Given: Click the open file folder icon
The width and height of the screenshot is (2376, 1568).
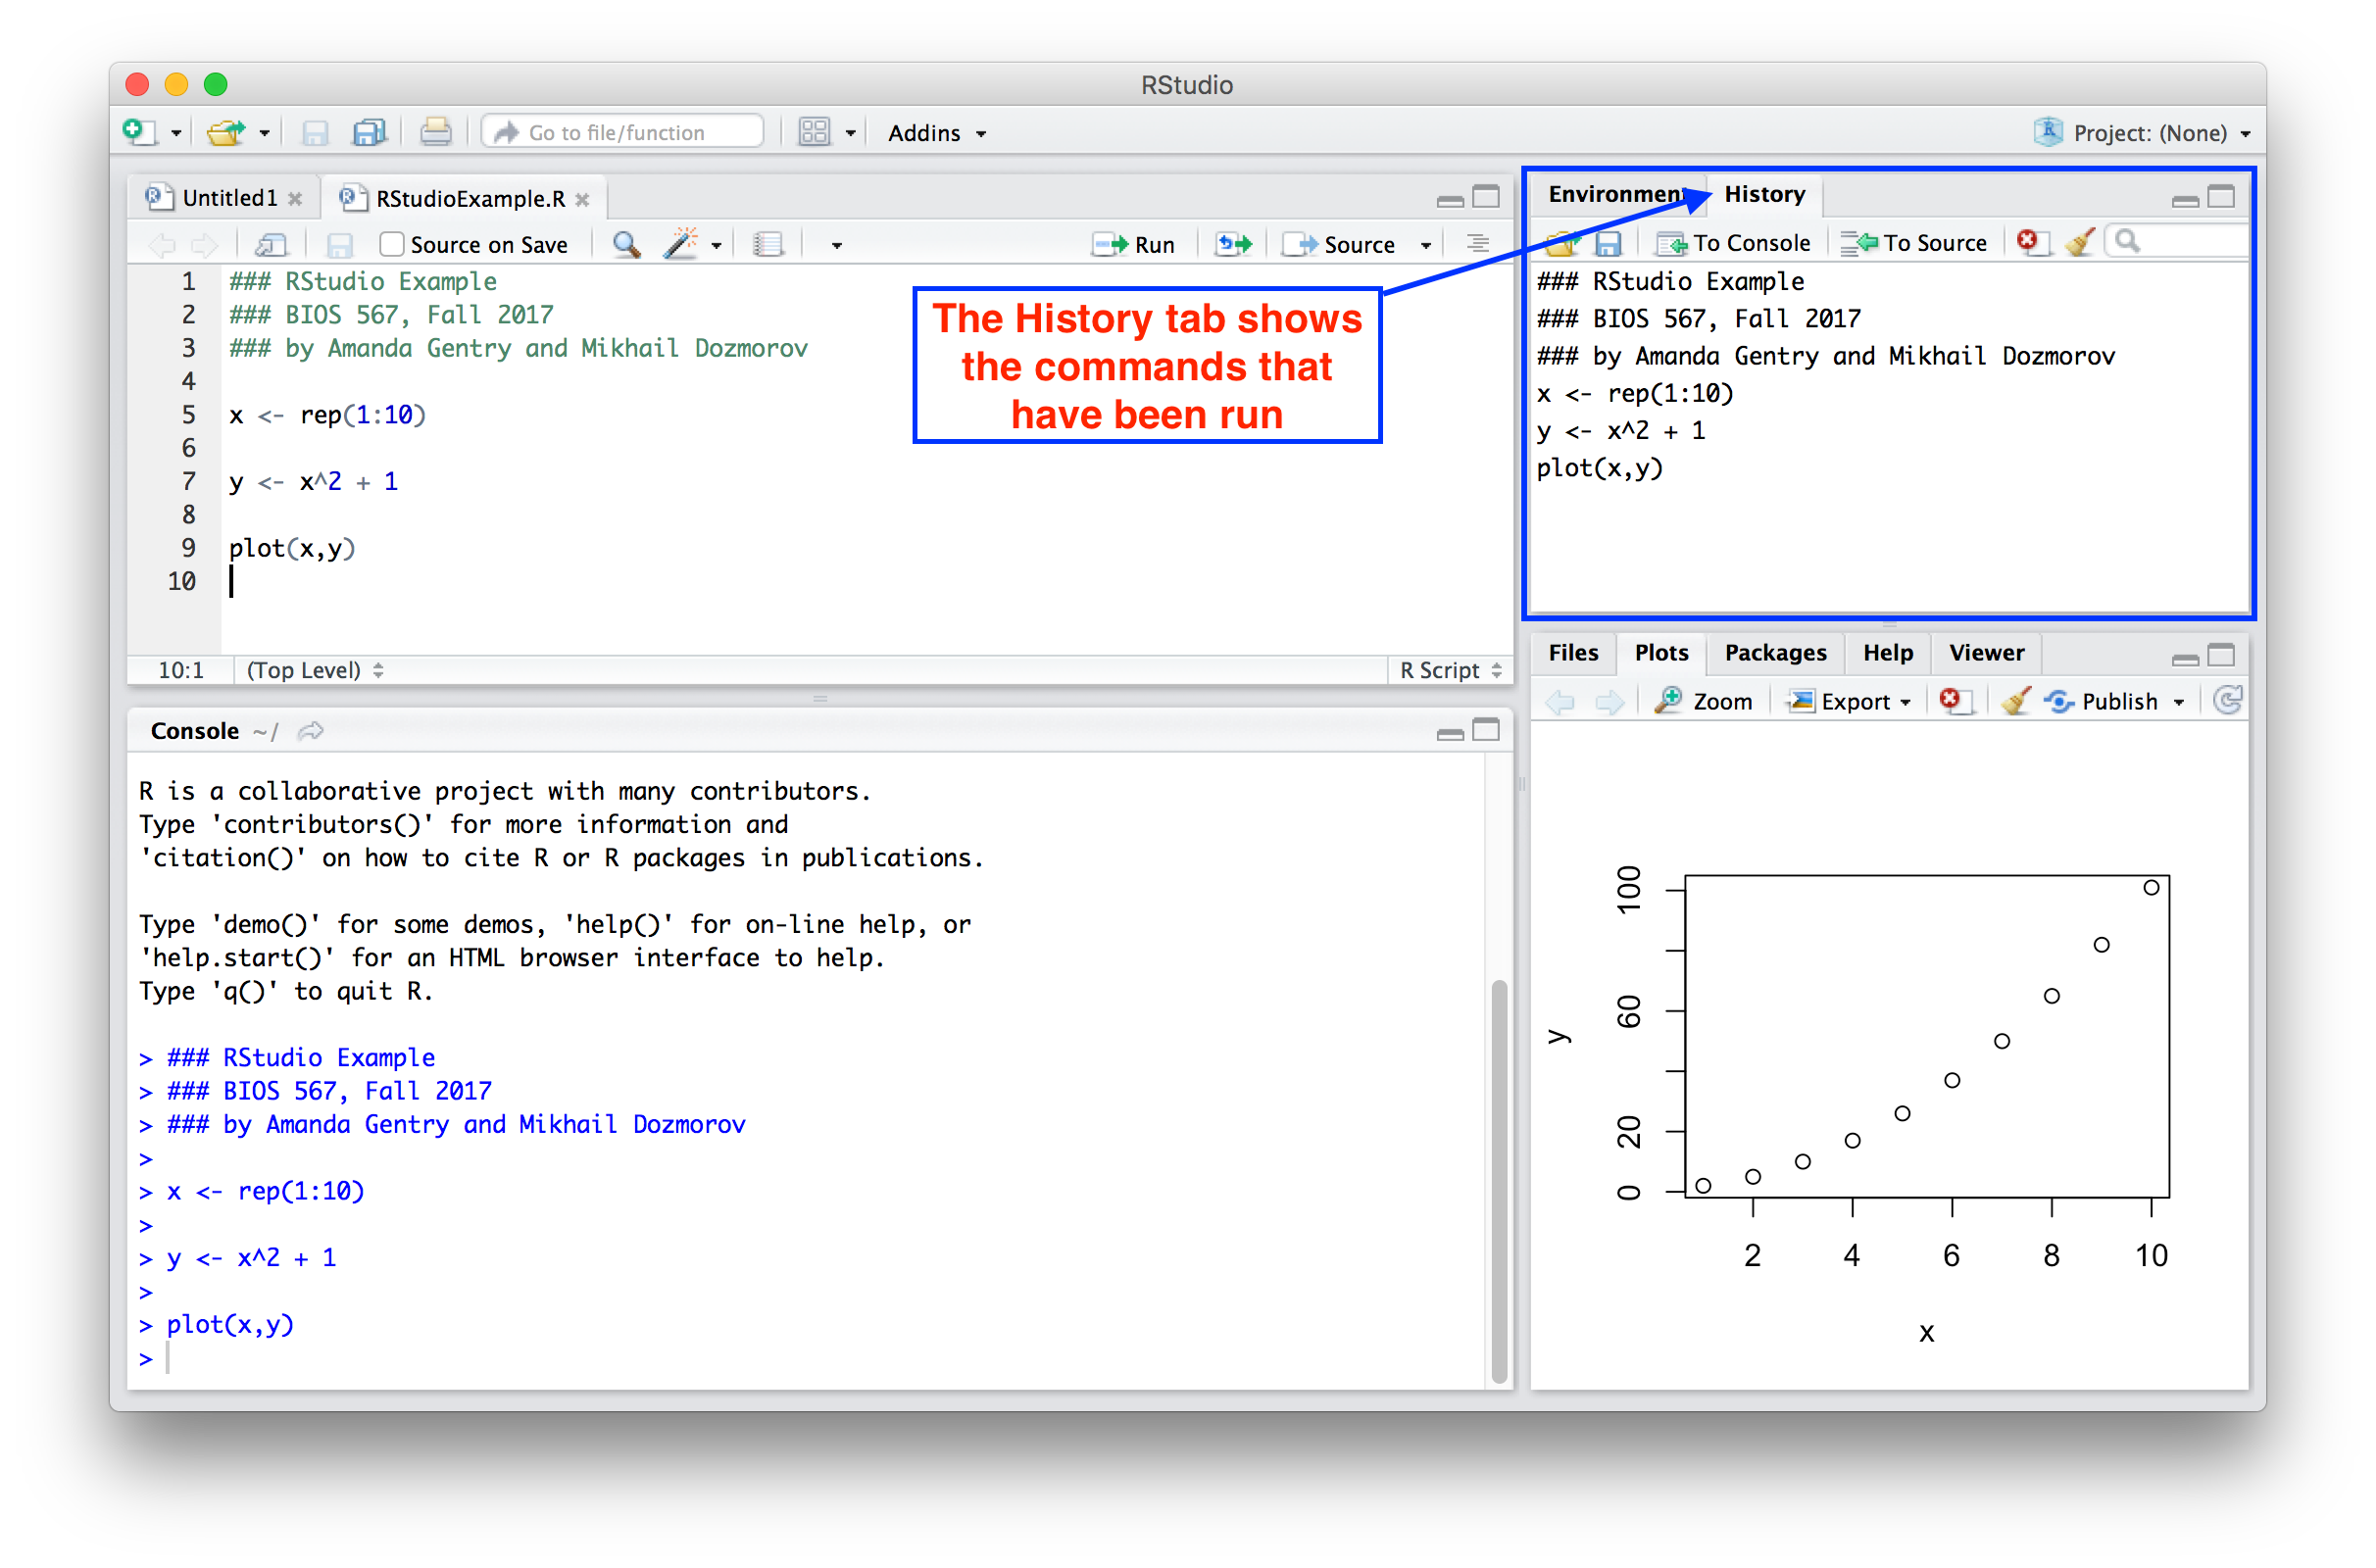Looking at the screenshot, I should pyautogui.click(x=226, y=132).
